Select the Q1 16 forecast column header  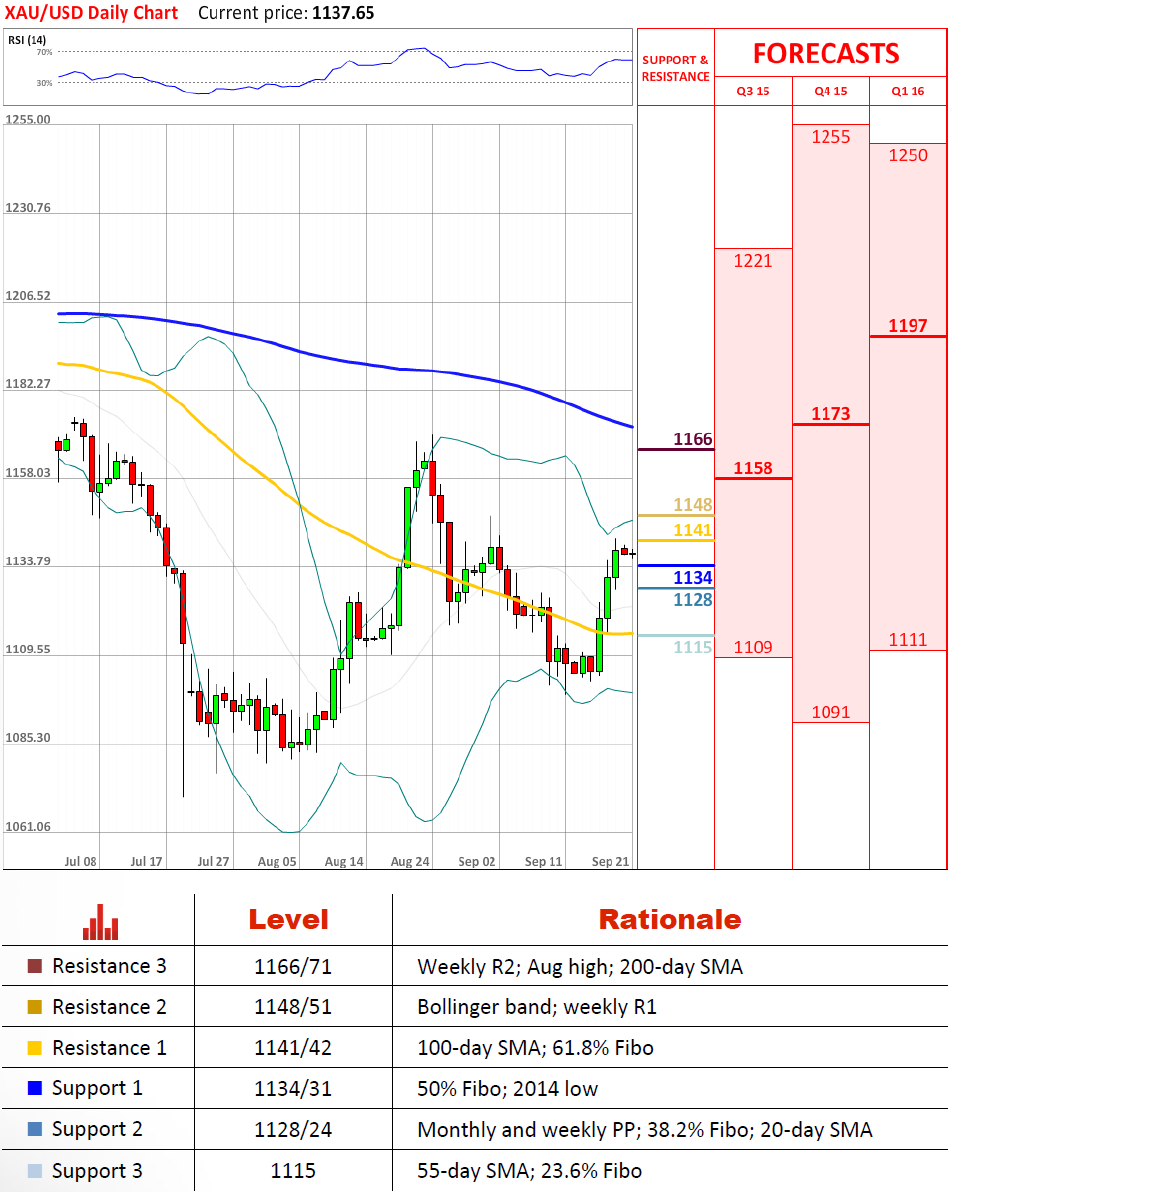point(908,91)
